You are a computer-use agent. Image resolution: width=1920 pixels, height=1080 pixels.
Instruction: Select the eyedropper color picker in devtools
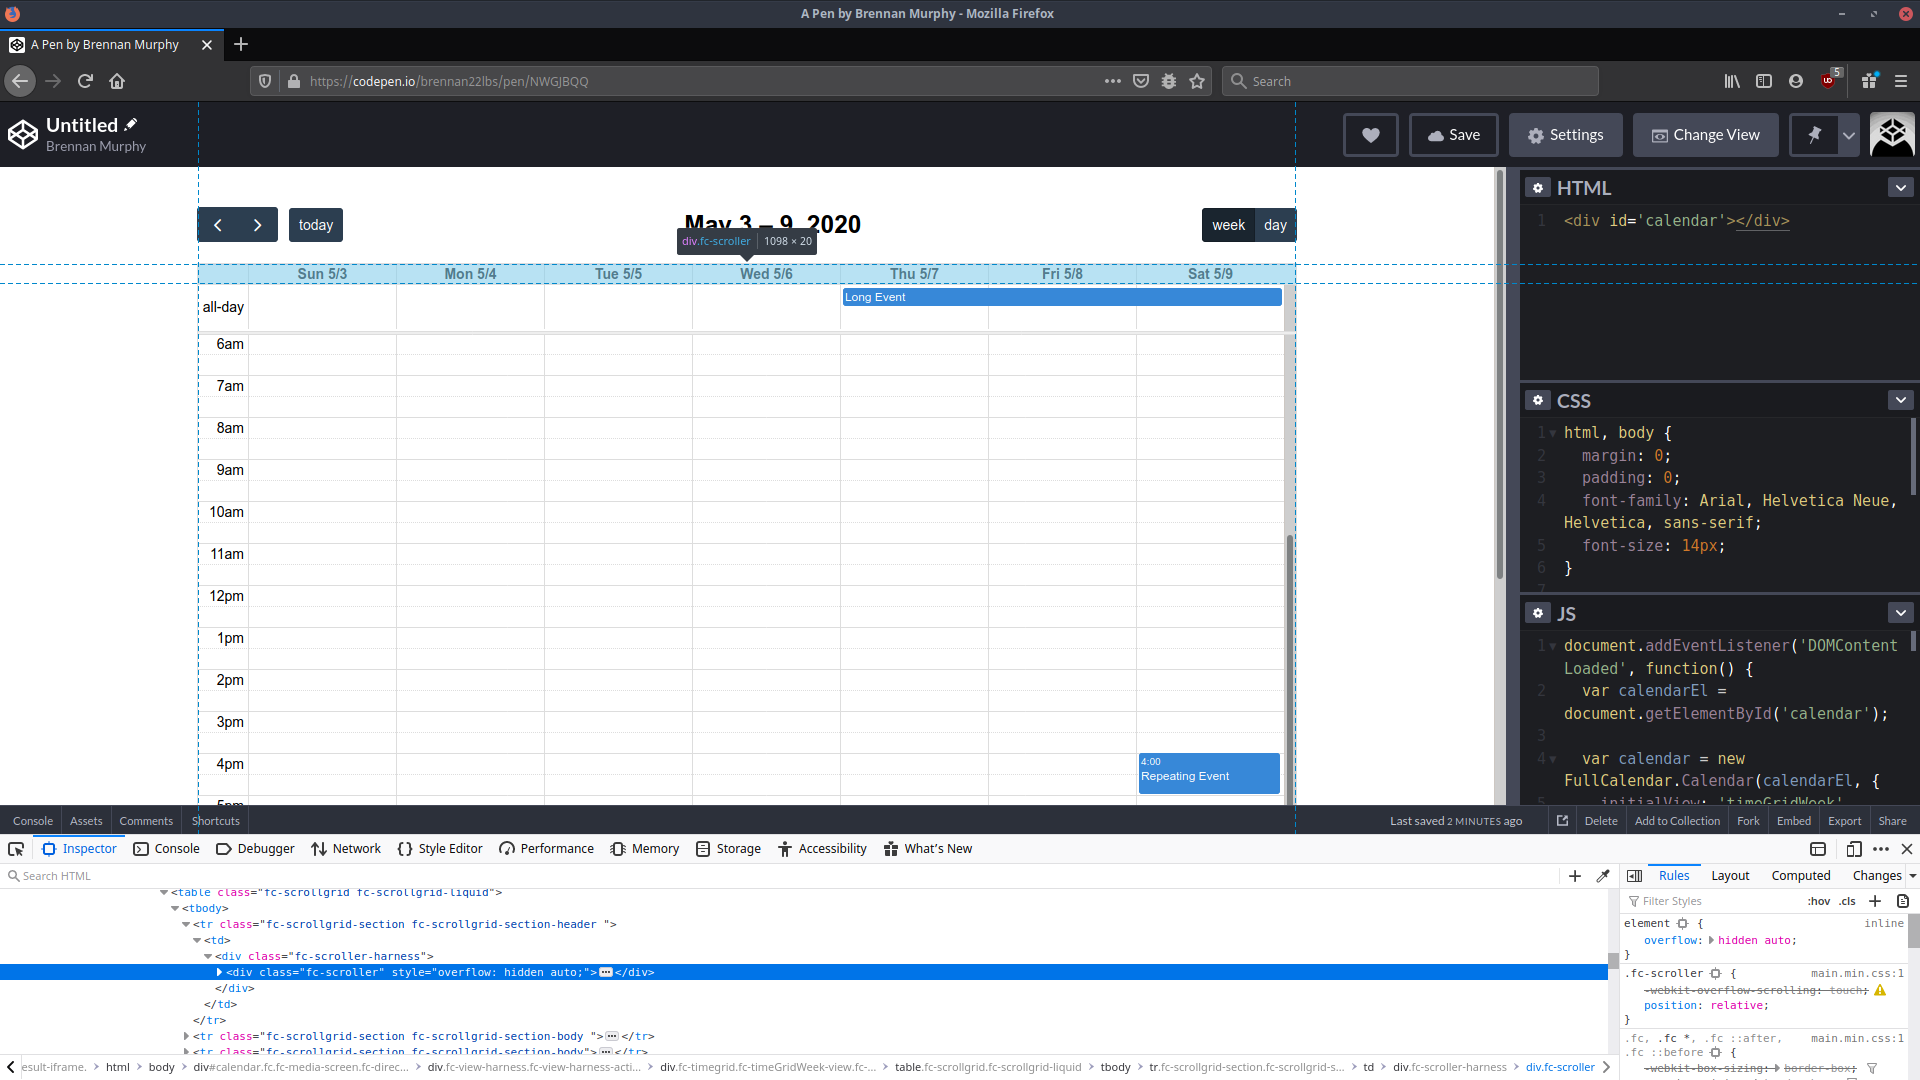pyautogui.click(x=1604, y=875)
